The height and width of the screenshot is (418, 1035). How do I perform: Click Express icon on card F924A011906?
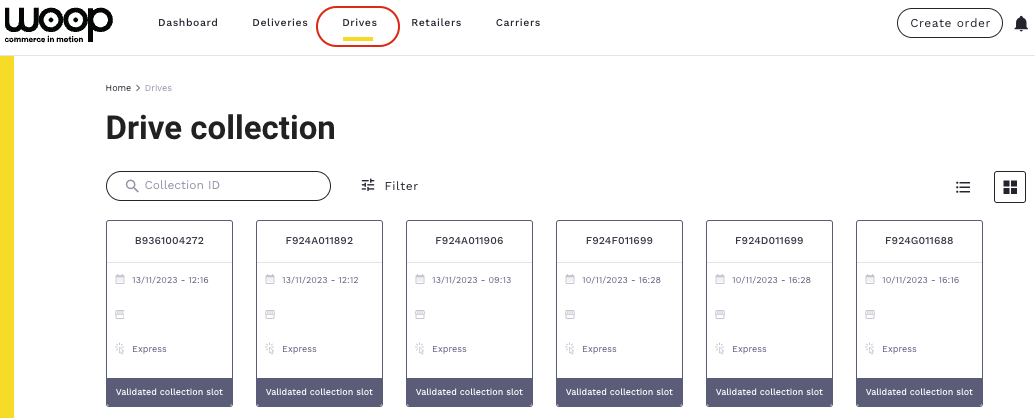pos(420,349)
